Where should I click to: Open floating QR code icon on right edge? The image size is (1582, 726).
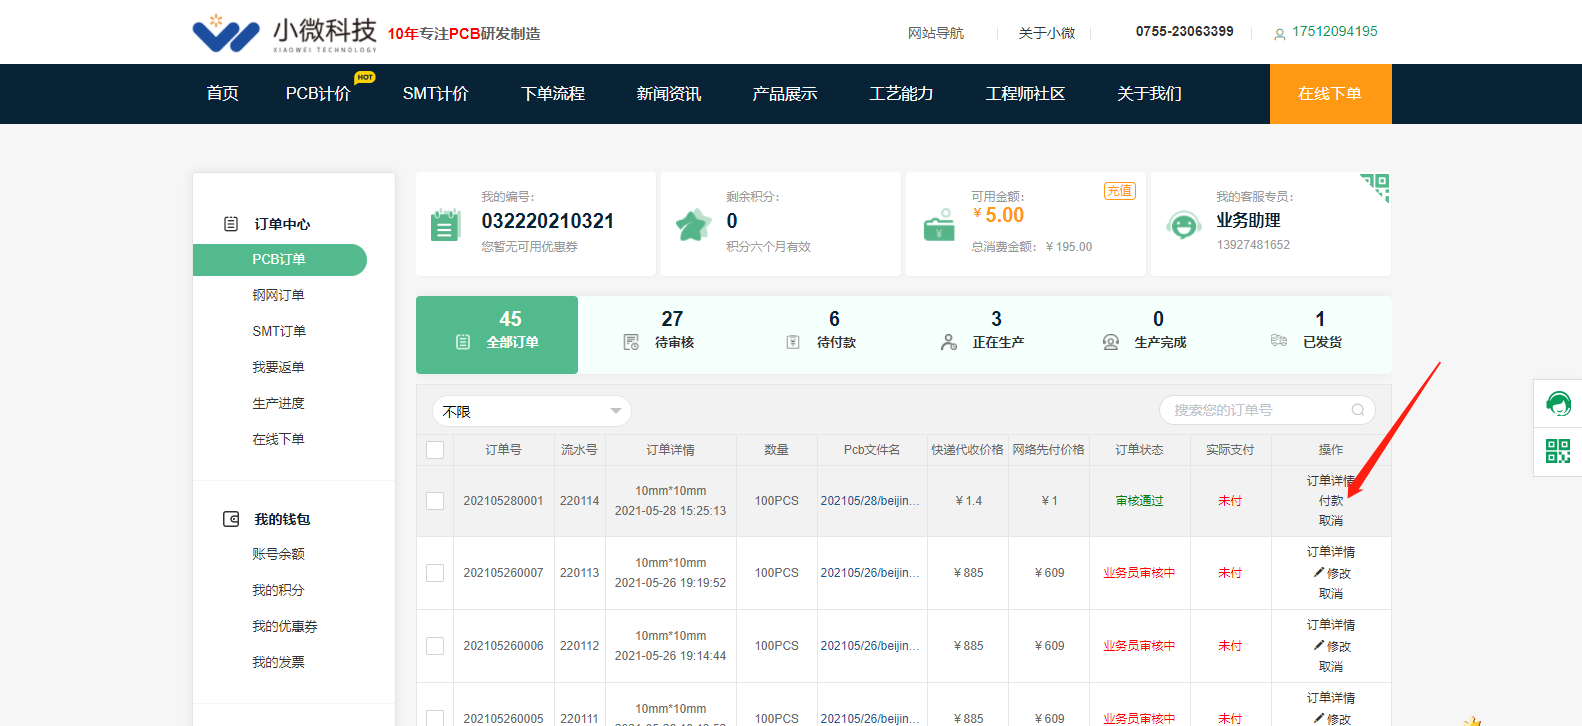coord(1558,451)
